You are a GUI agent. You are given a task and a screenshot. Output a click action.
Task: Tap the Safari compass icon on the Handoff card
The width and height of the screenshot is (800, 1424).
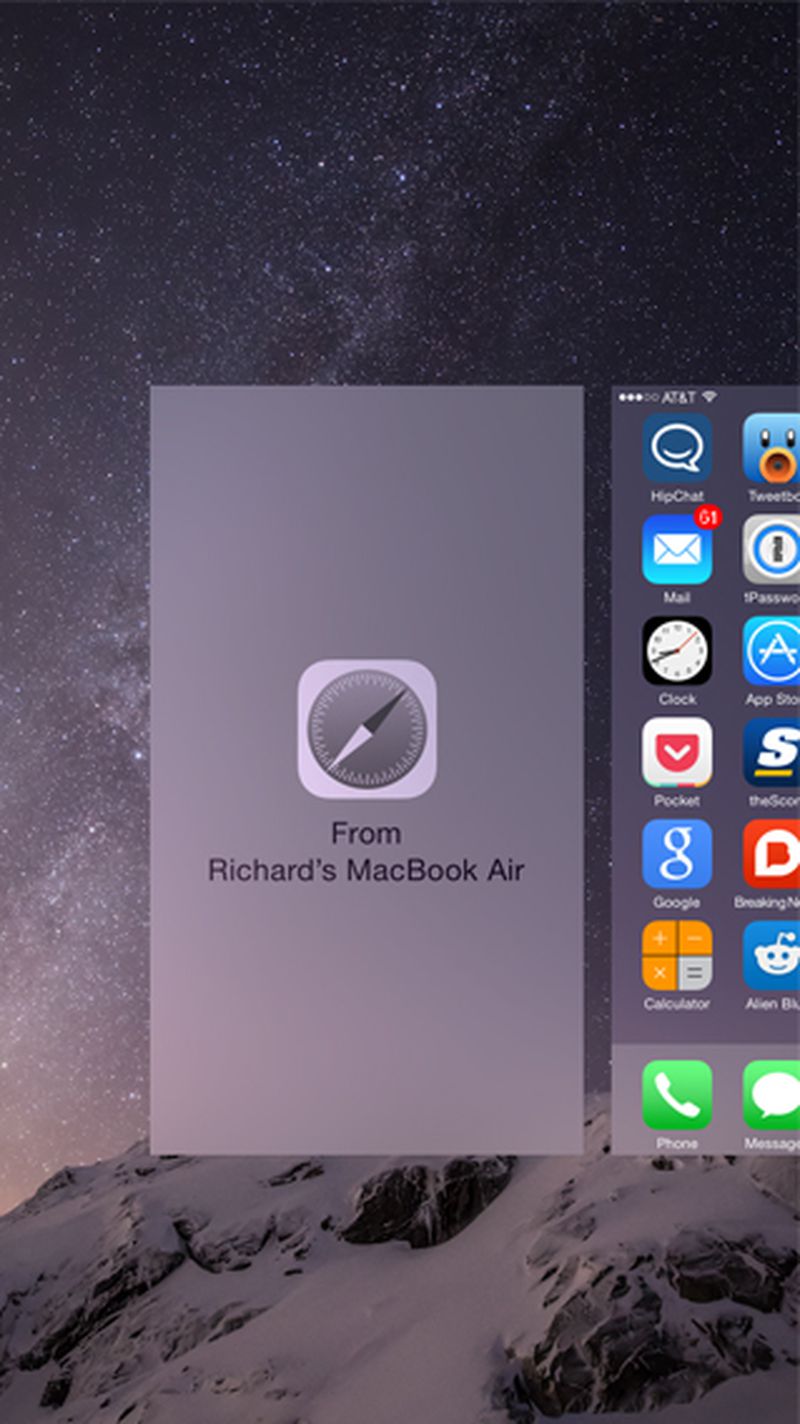point(367,728)
